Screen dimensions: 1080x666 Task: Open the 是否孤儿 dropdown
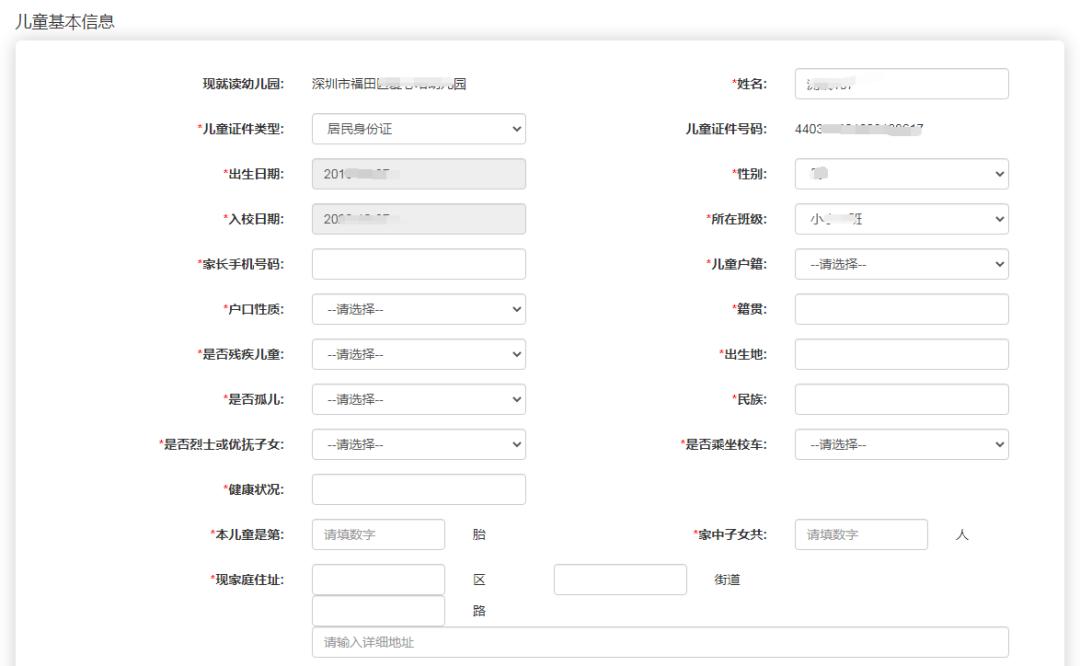(x=420, y=399)
